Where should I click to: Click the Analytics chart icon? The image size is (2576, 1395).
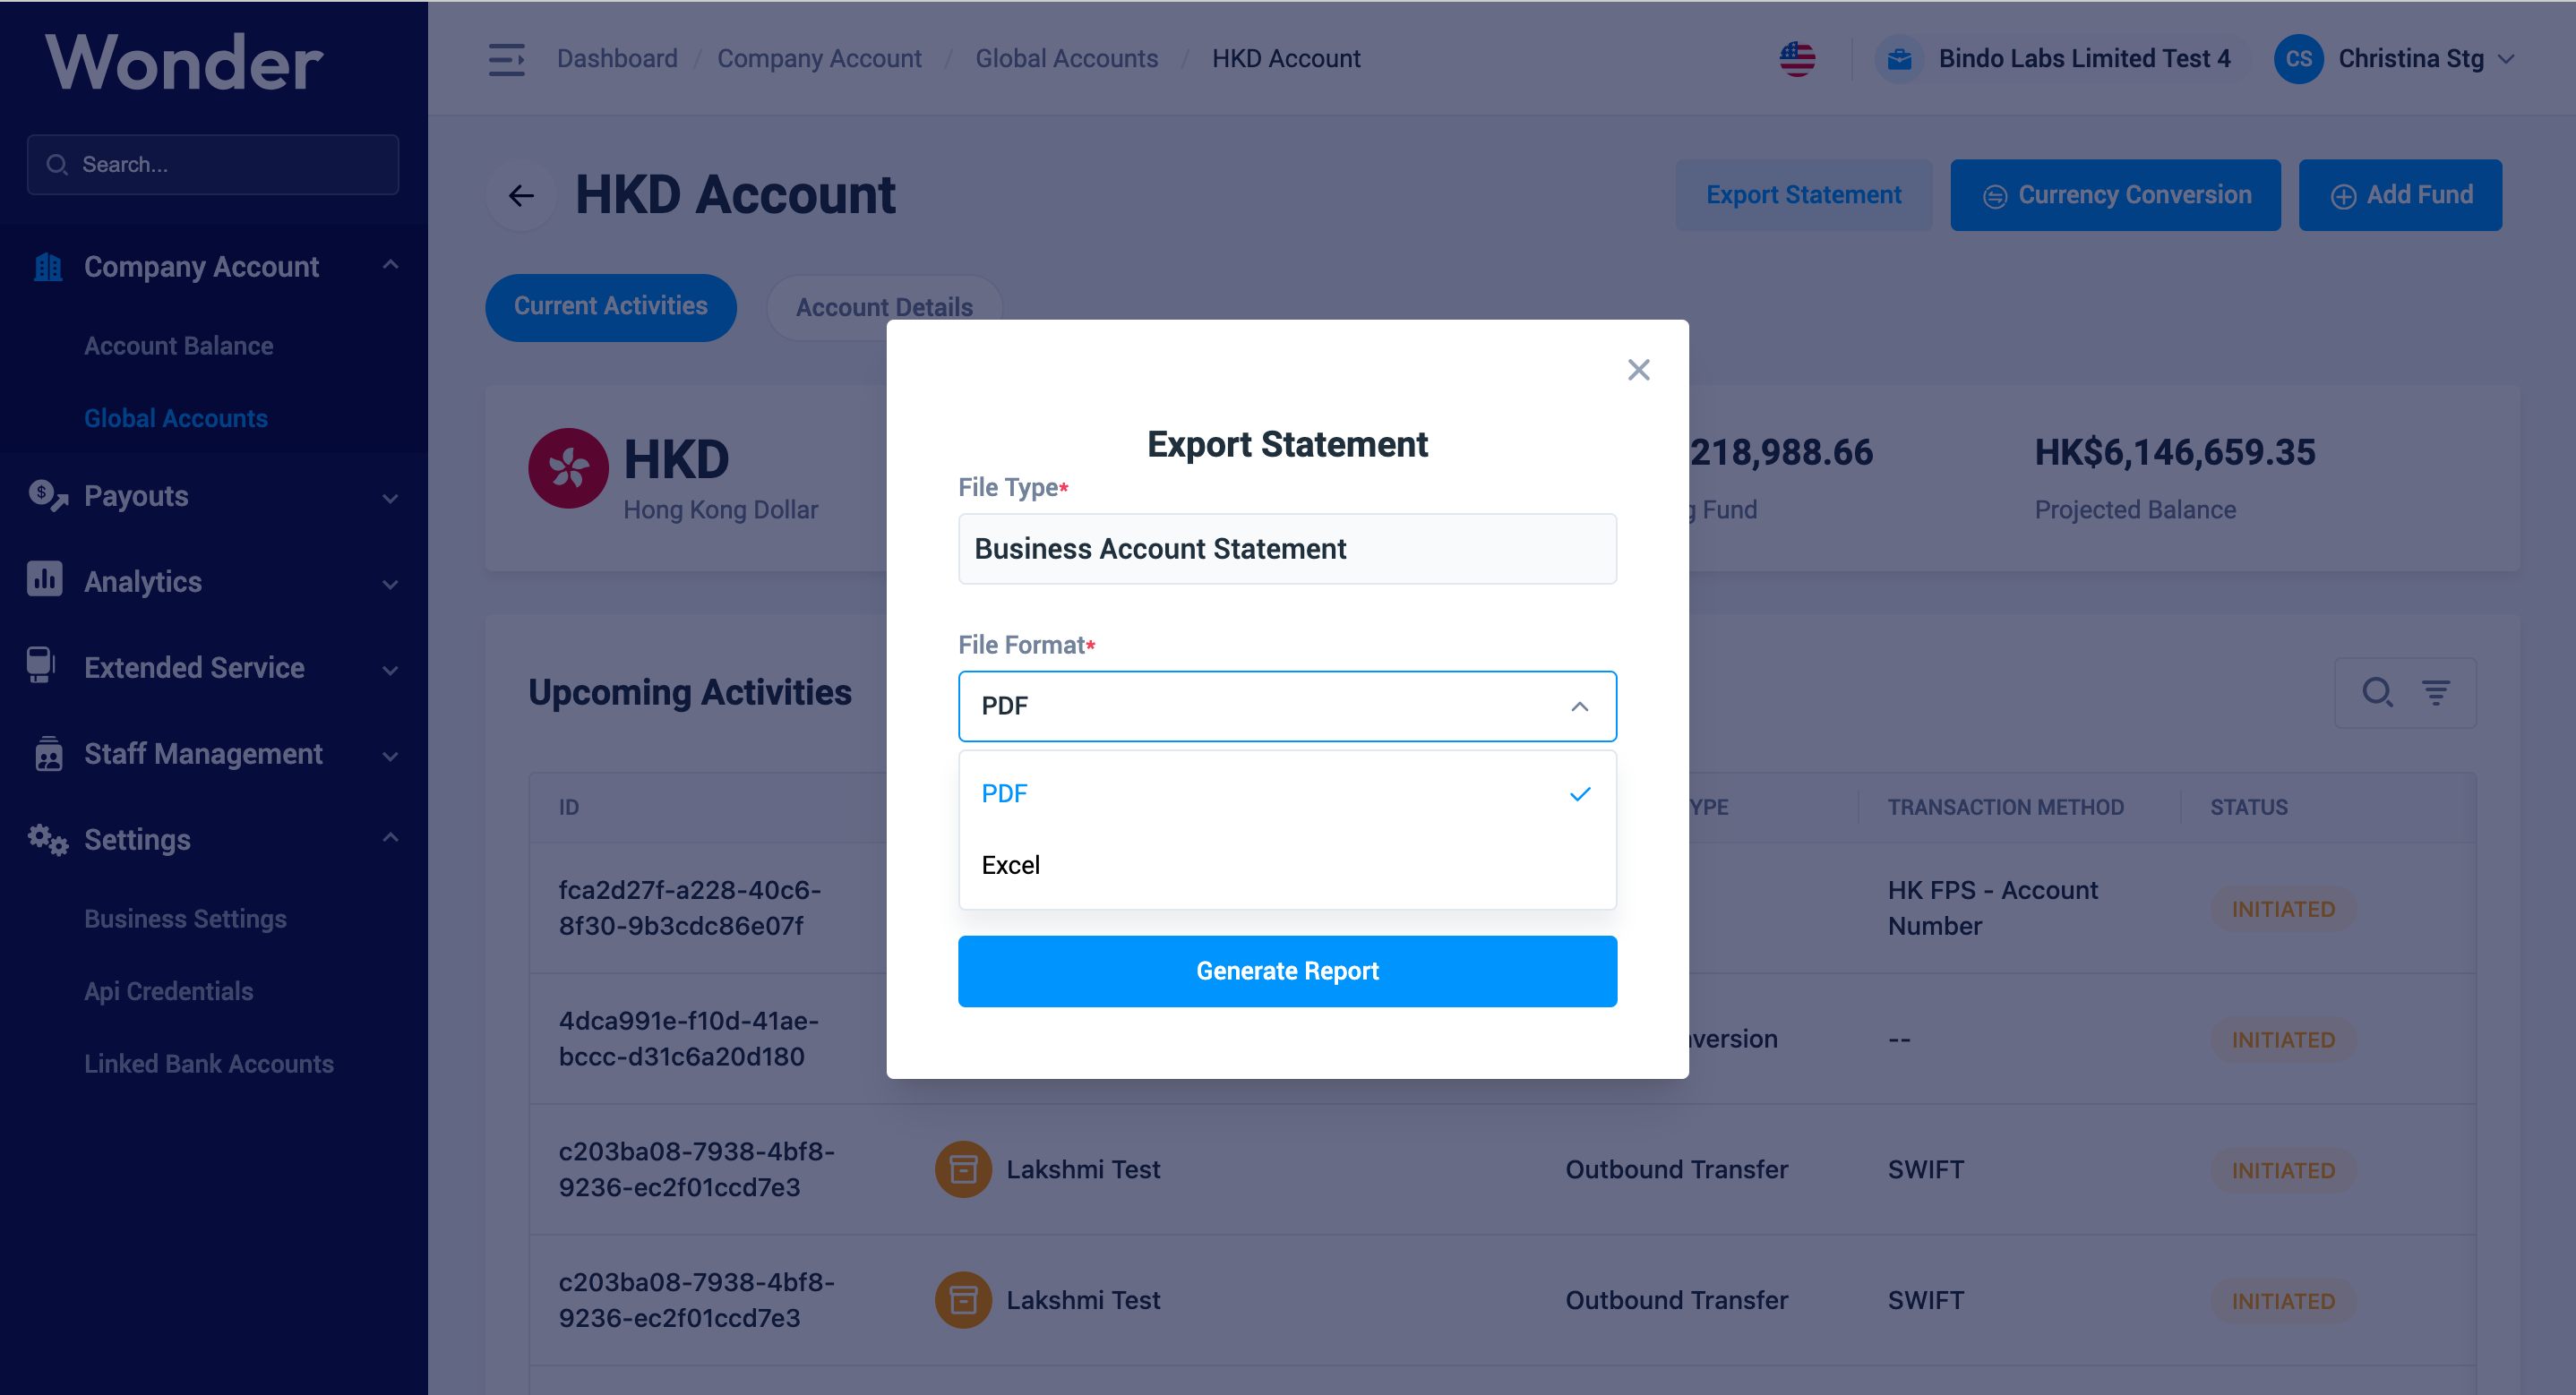(45, 580)
